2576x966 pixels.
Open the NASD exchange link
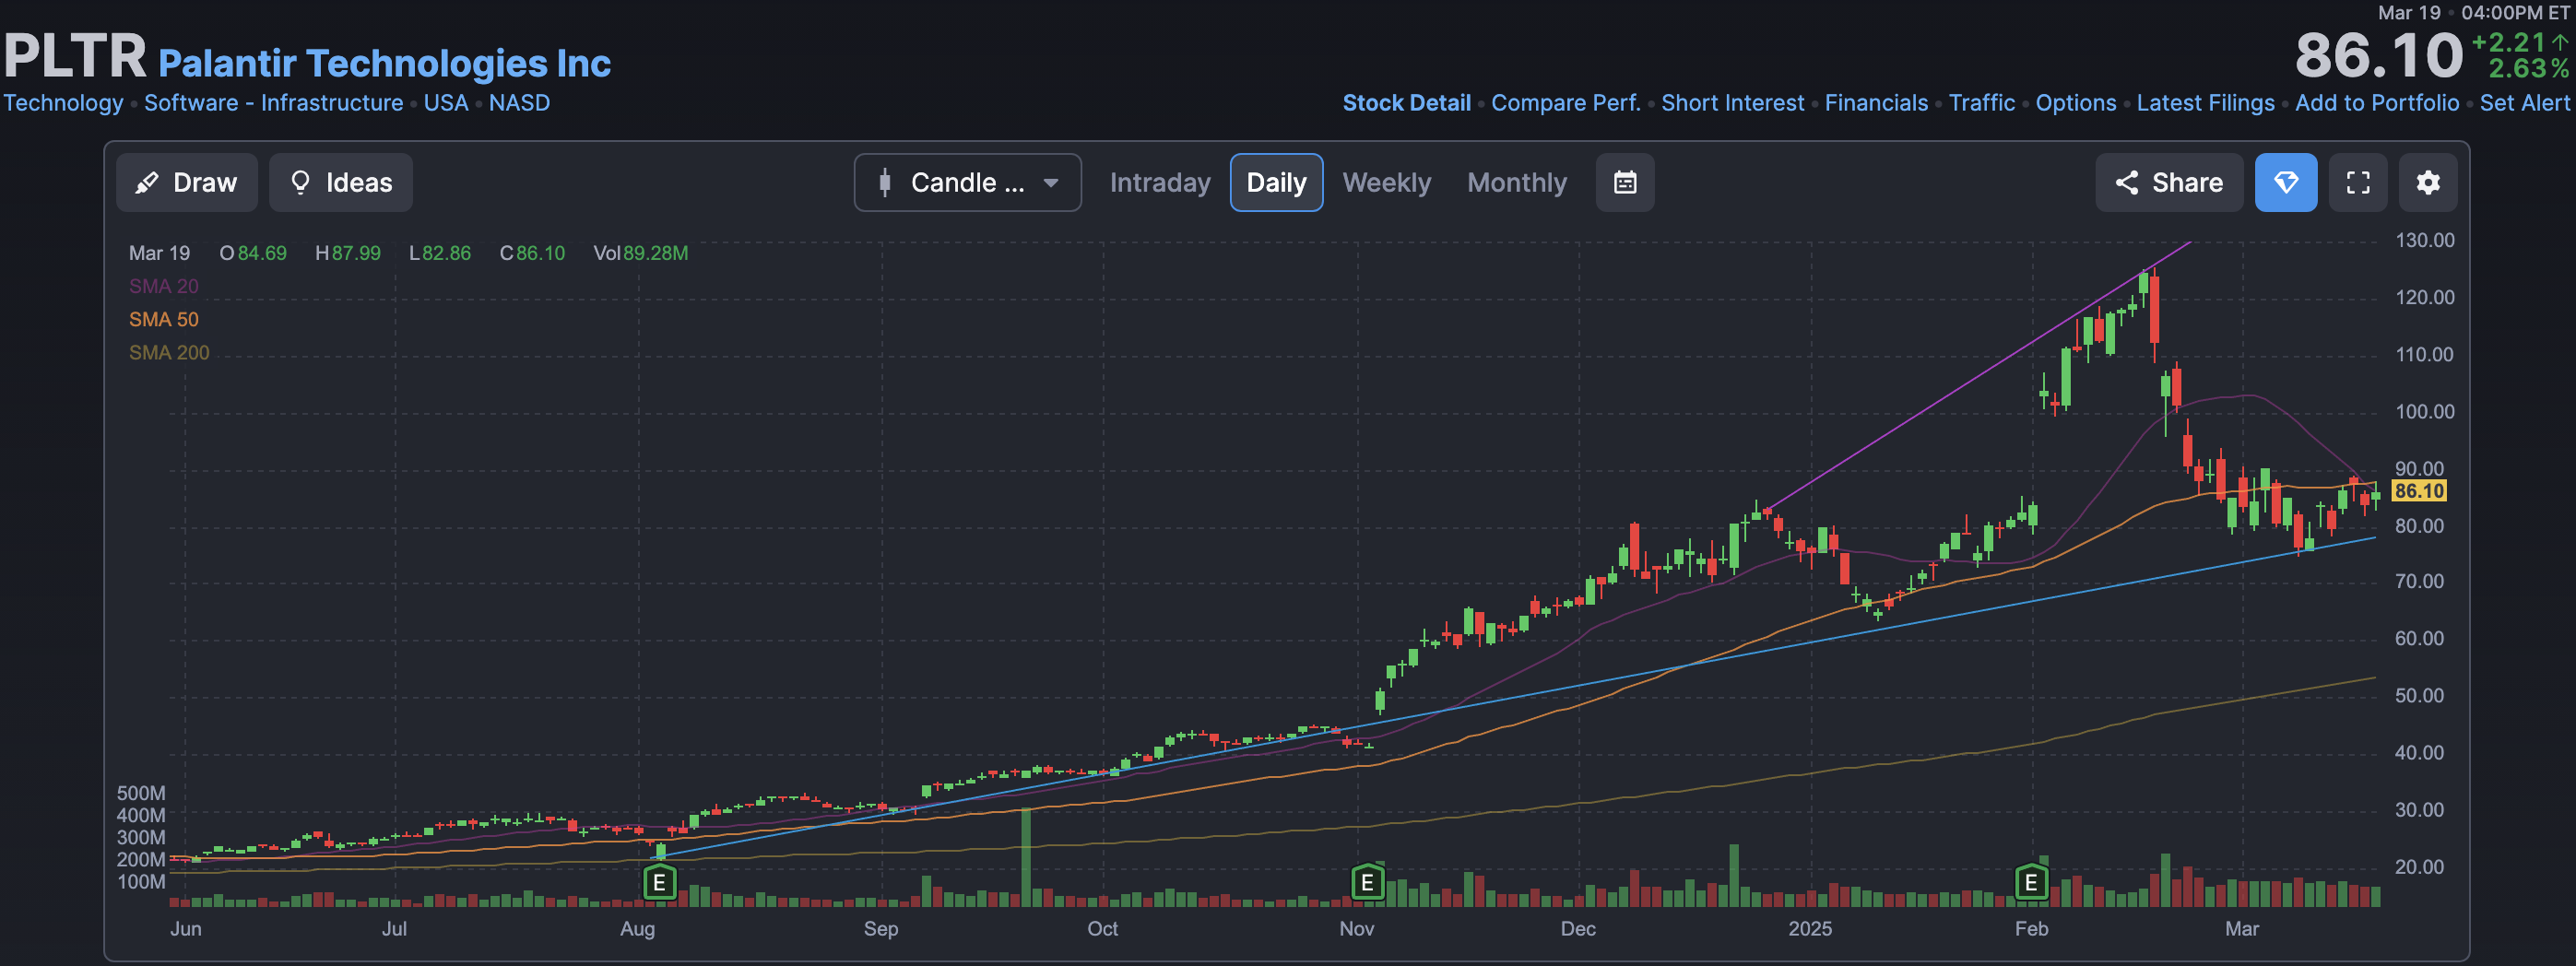click(519, 103)
